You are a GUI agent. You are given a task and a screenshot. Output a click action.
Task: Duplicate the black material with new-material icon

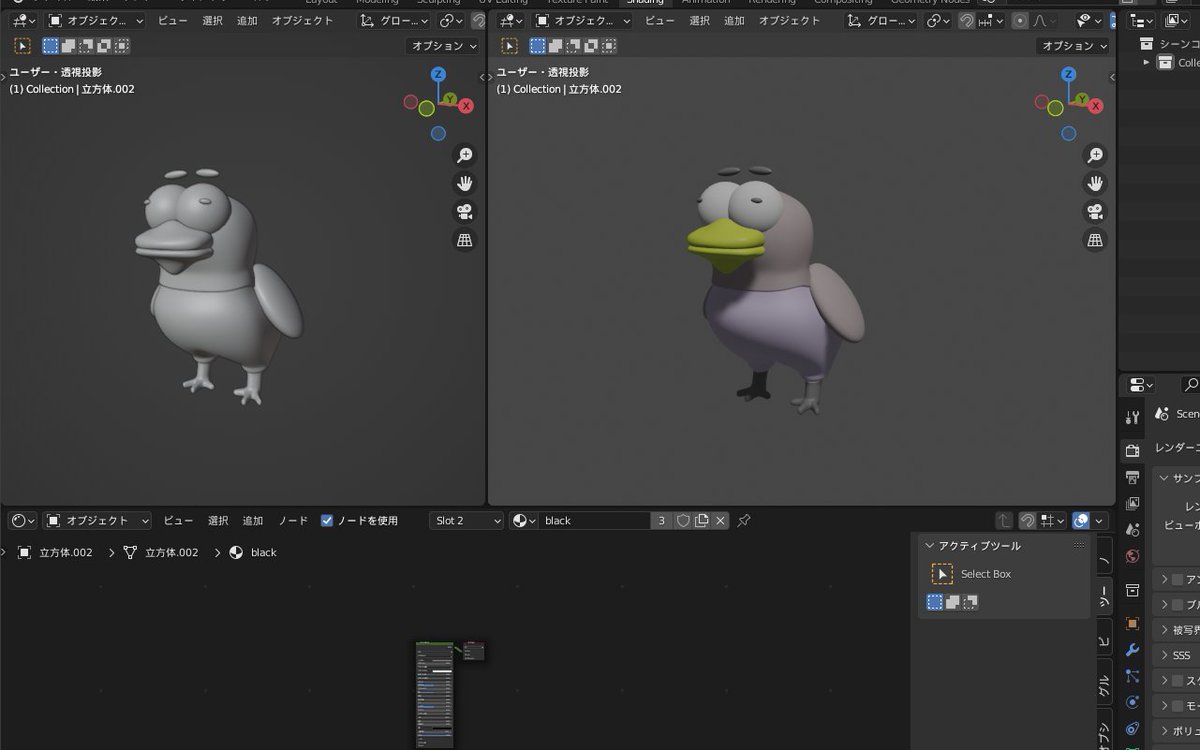702,521
